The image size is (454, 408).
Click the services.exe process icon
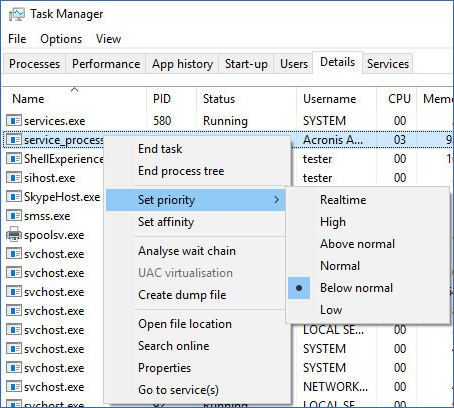point(14,120)
